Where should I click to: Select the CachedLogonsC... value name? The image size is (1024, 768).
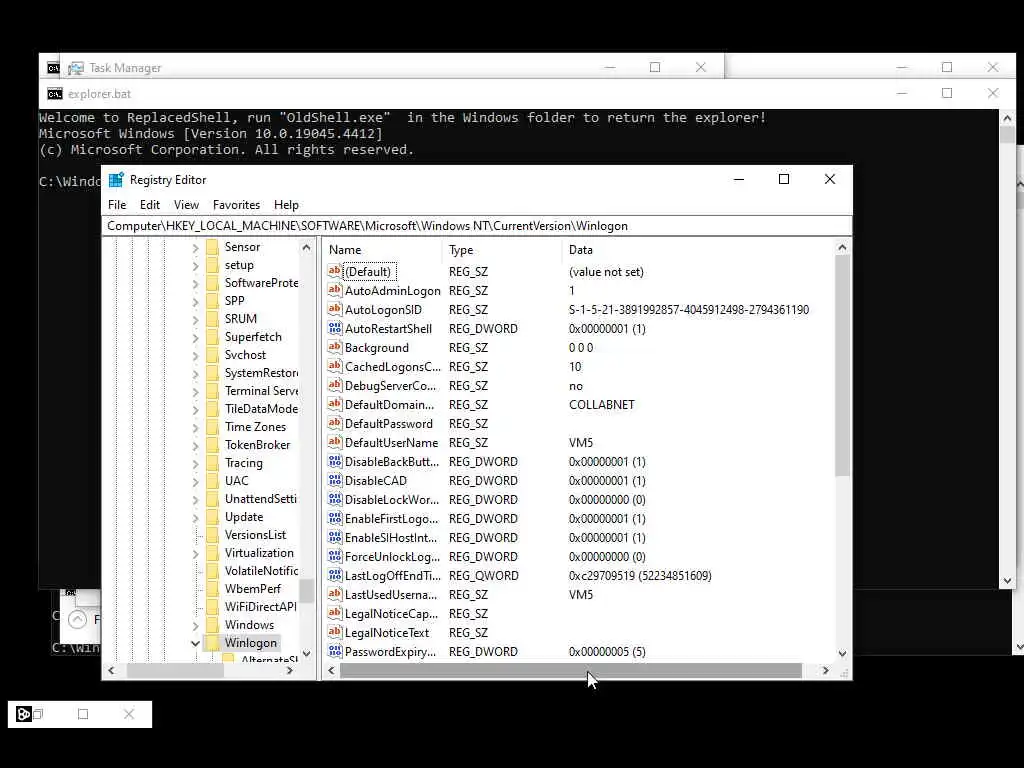(392, 367)
